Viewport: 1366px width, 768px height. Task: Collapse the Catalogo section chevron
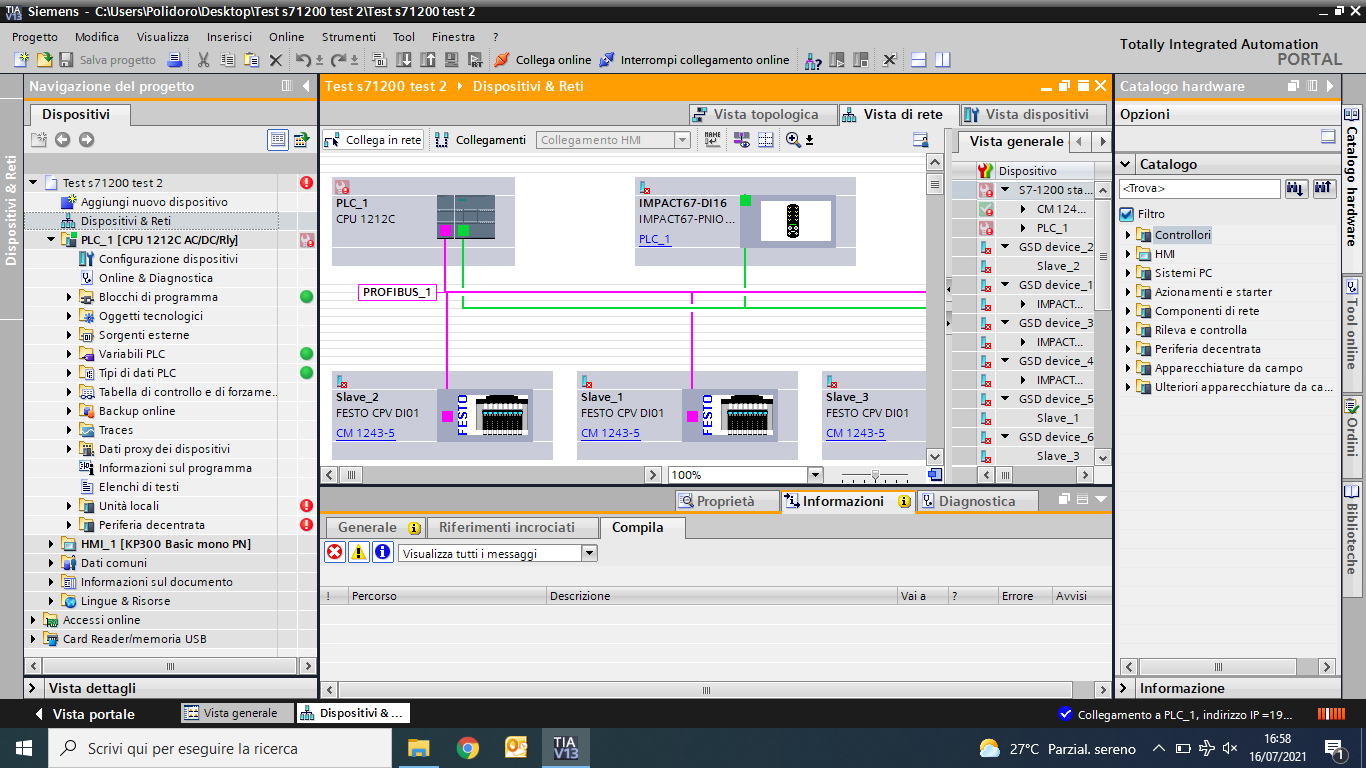1126,164
